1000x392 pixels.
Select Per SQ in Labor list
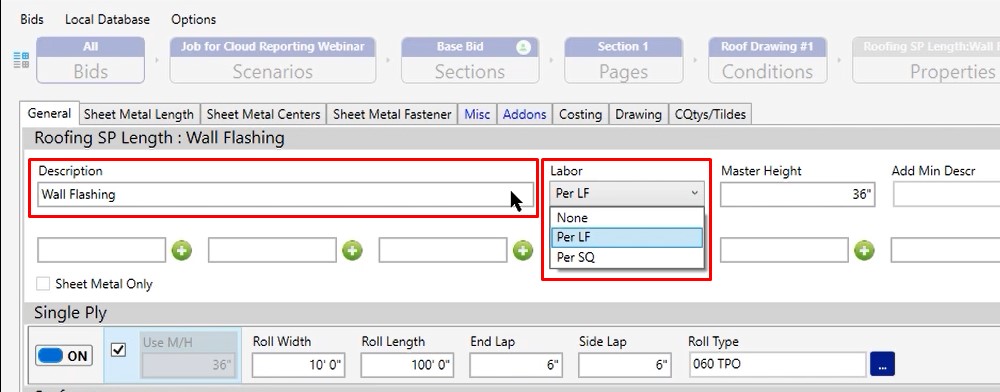[627, 258]
